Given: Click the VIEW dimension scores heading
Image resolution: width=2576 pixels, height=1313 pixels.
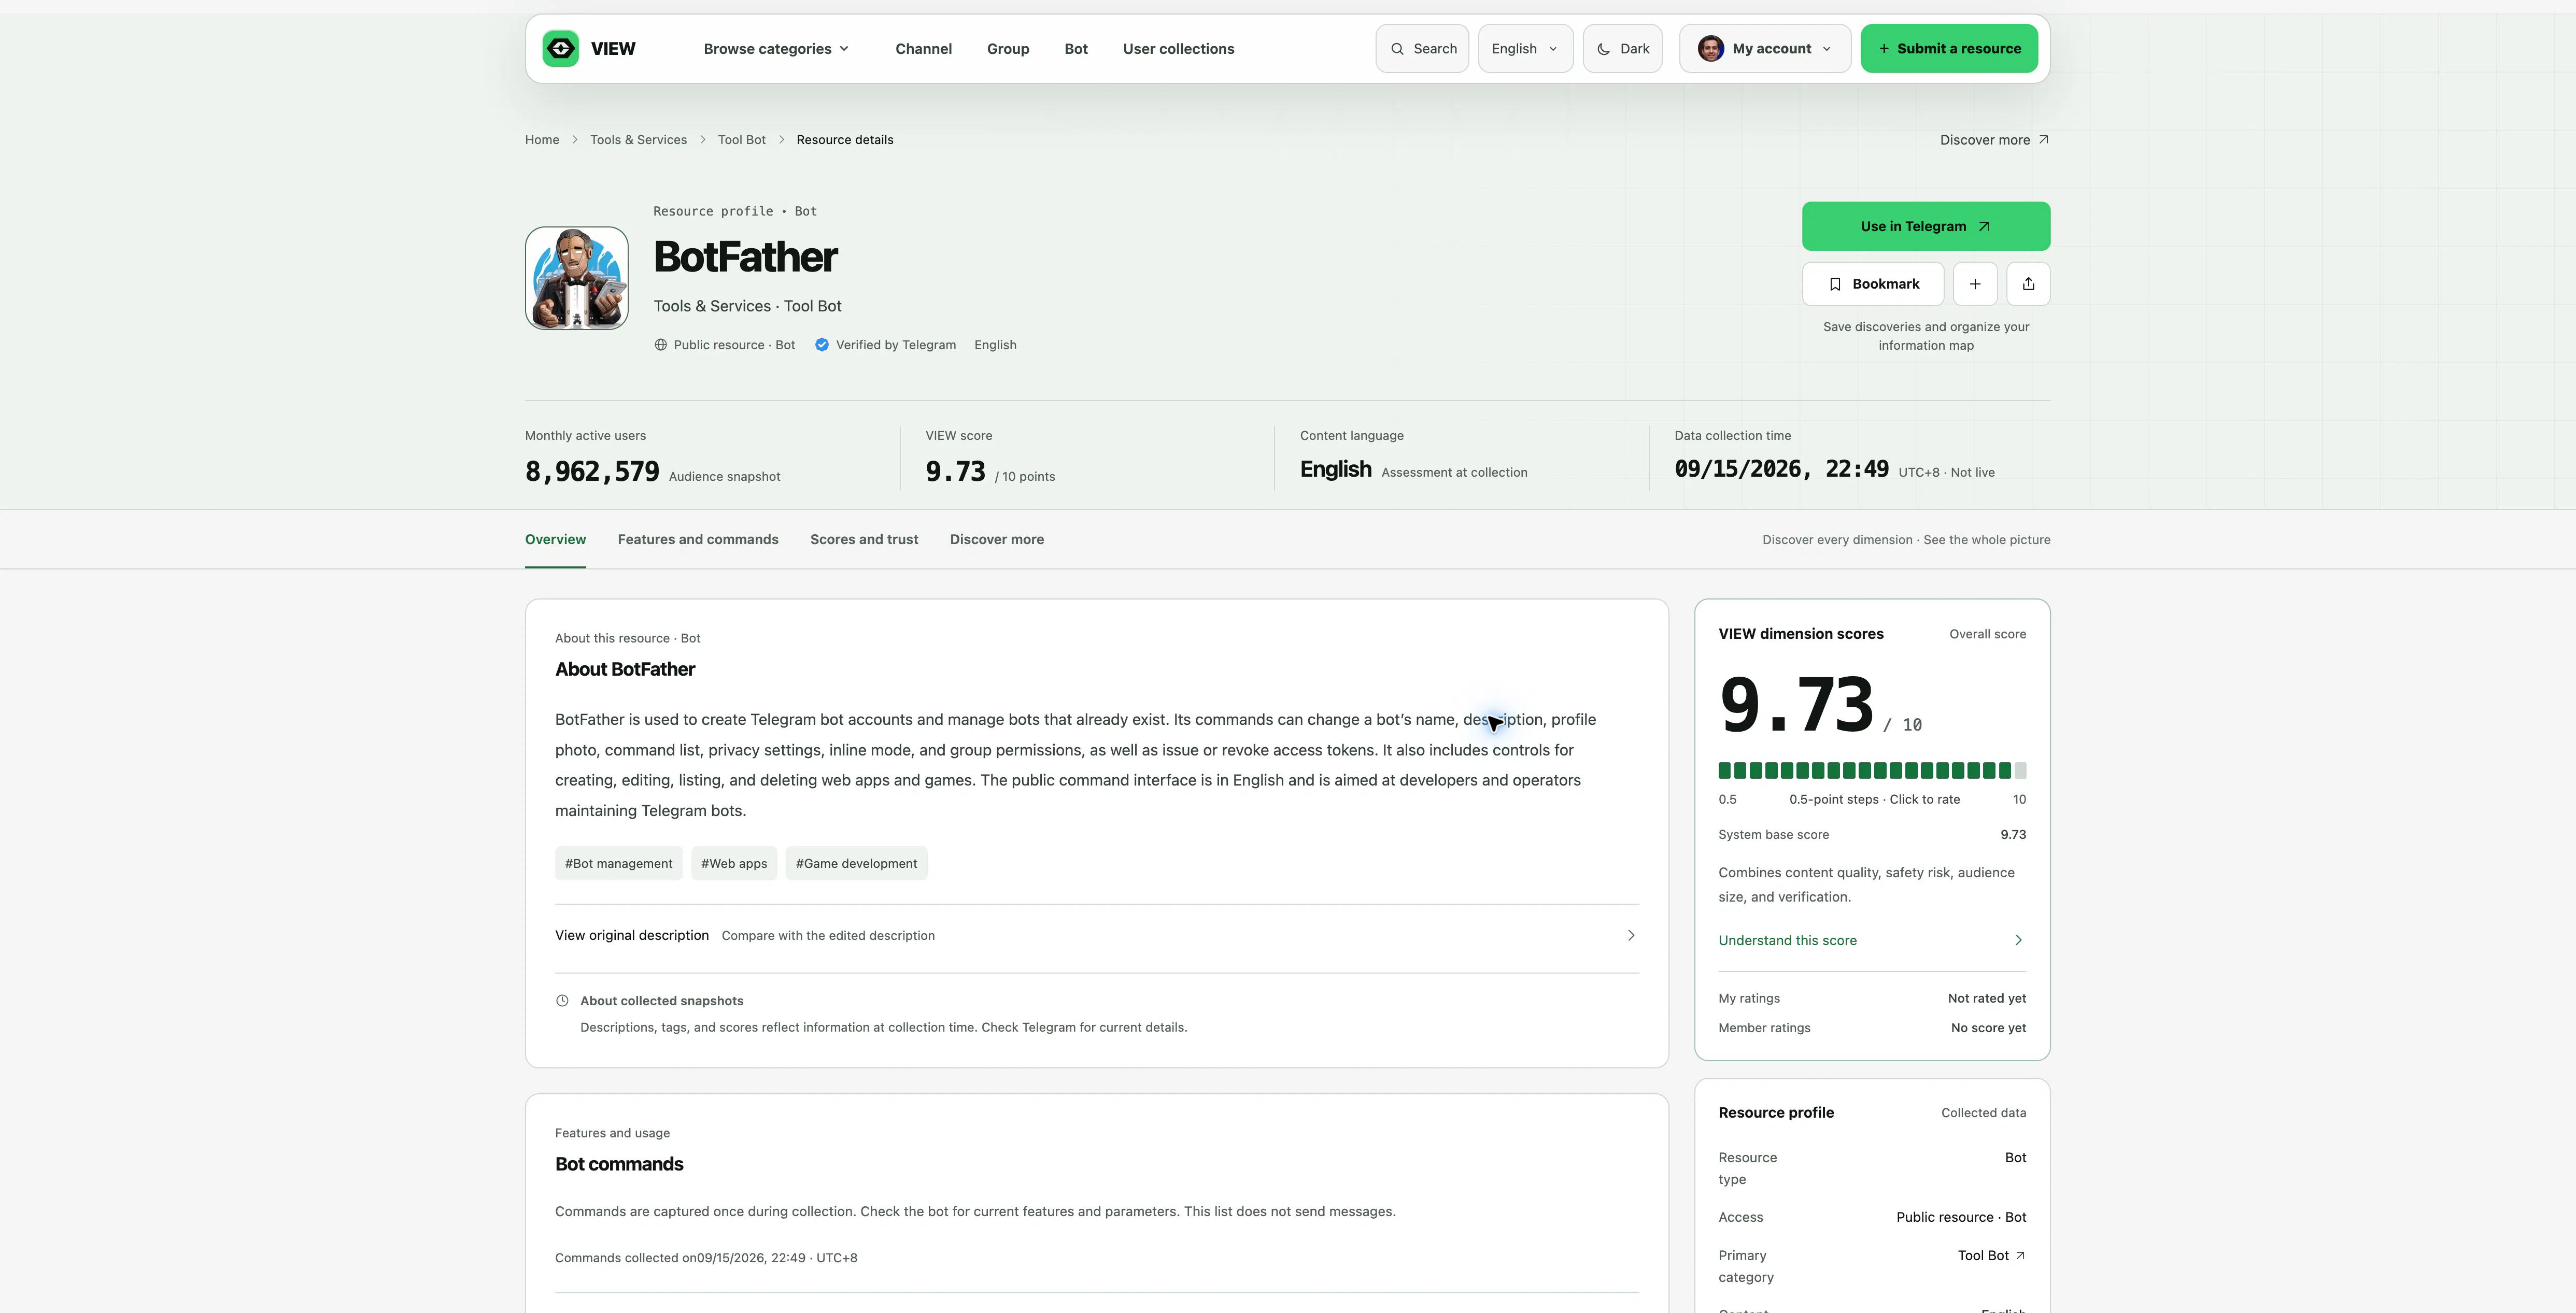Looking at the screenshot, I should [x=1801, y=634].
